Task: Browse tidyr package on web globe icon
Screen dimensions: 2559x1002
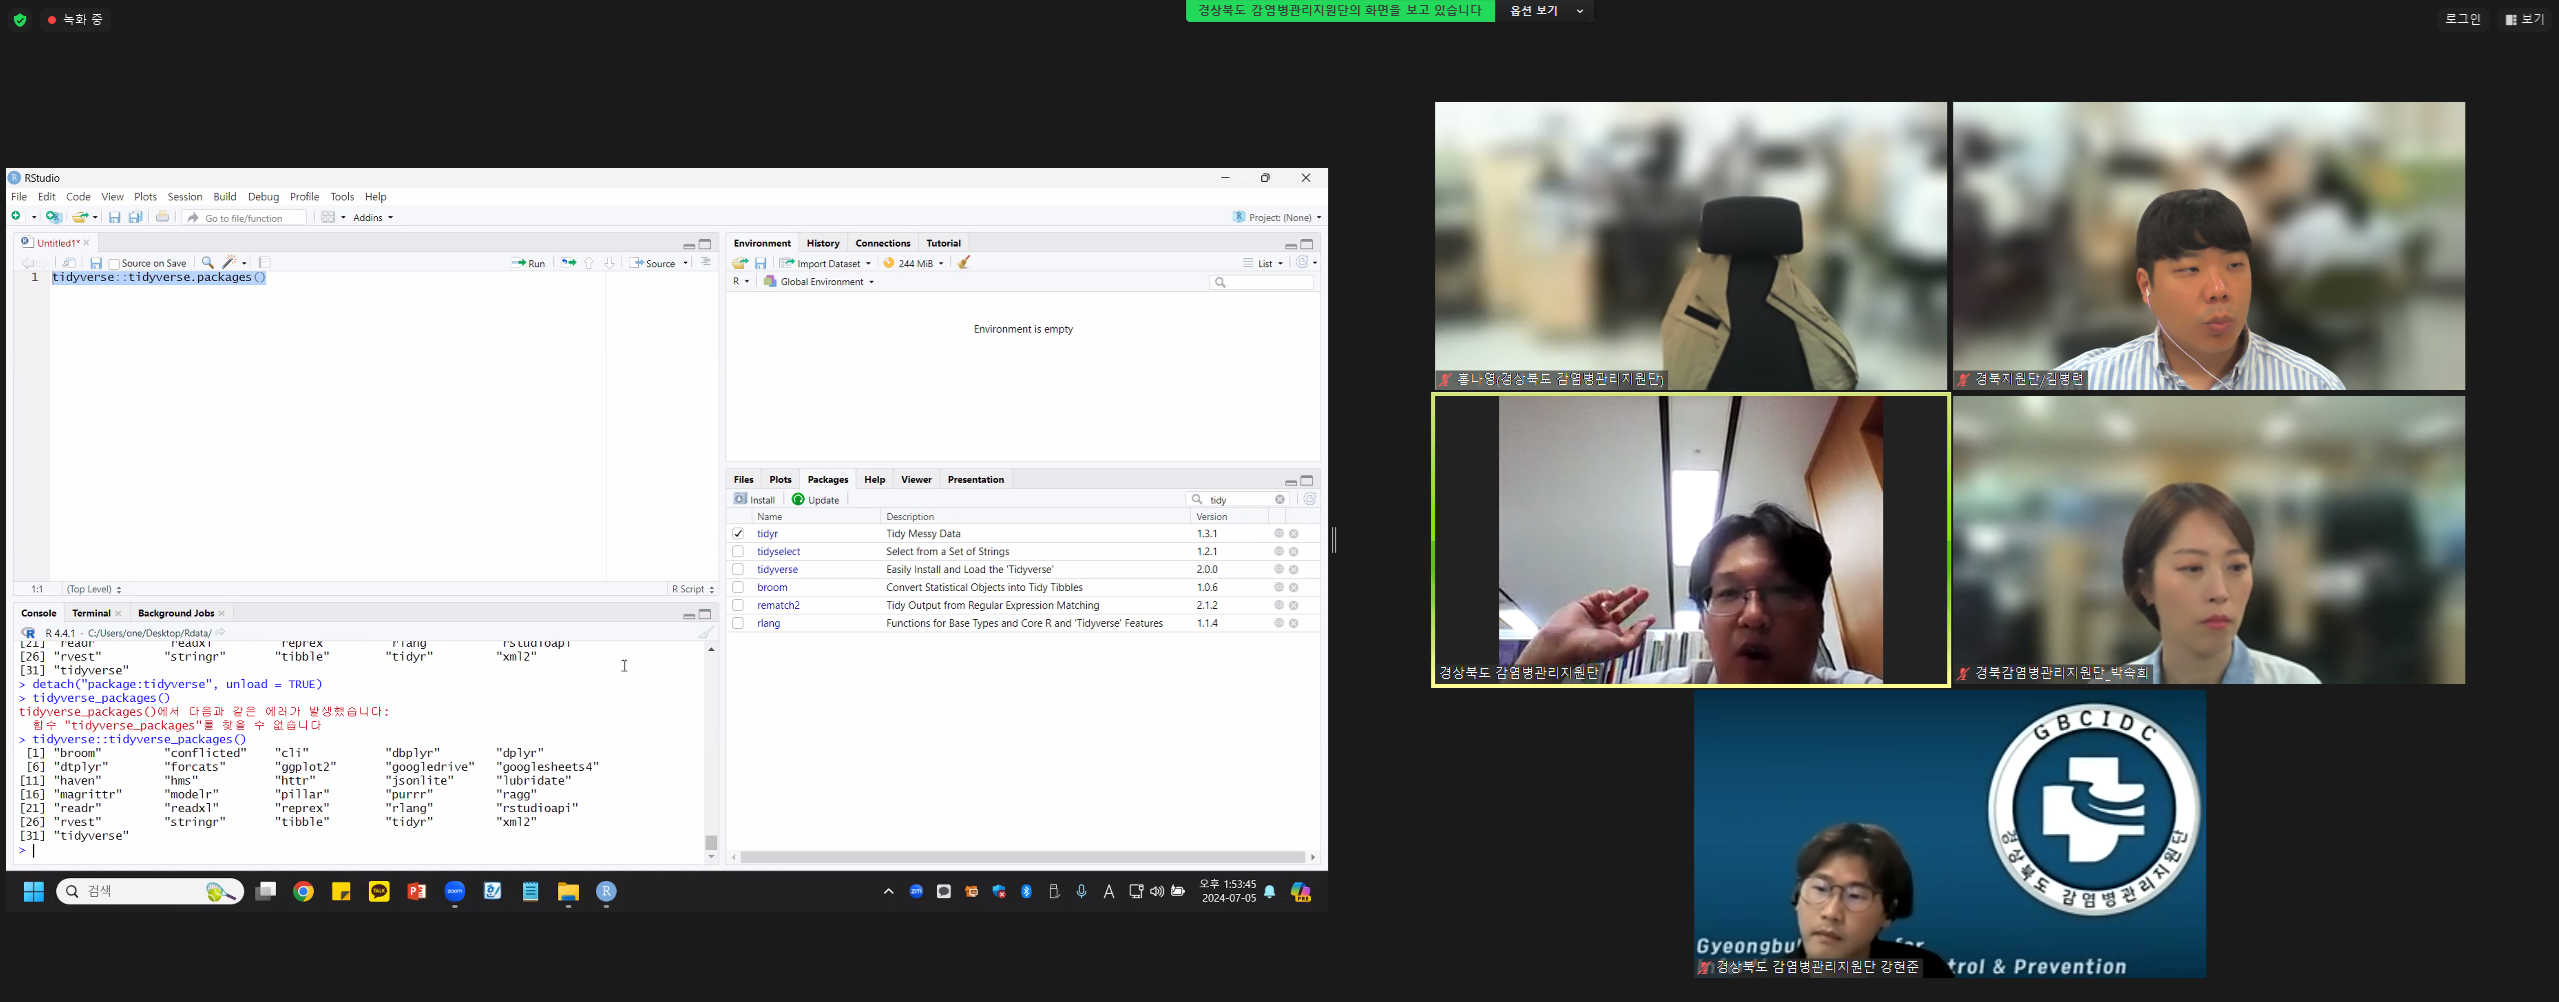Action: [1278, 534]
